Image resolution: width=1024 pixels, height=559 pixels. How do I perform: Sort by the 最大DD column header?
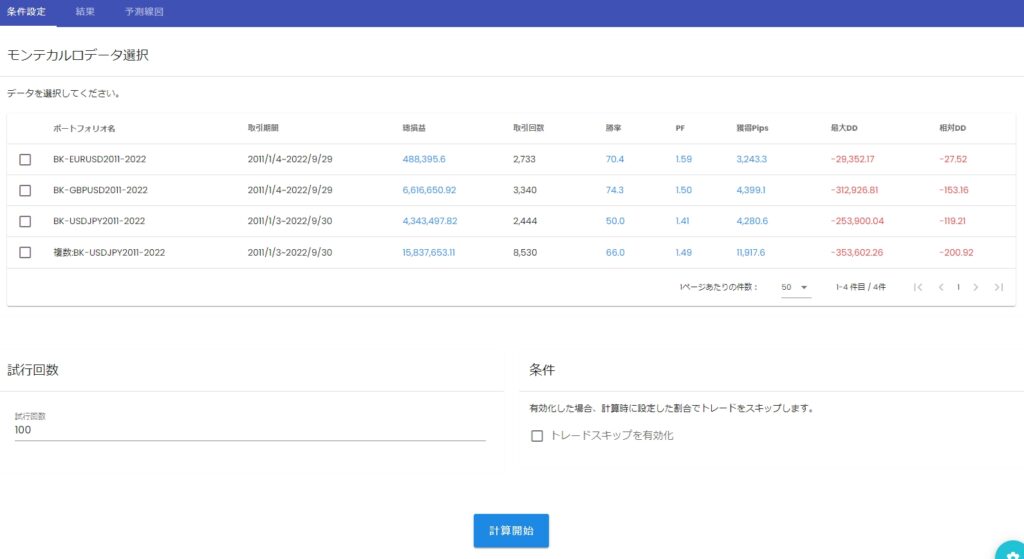click(844, 128)
